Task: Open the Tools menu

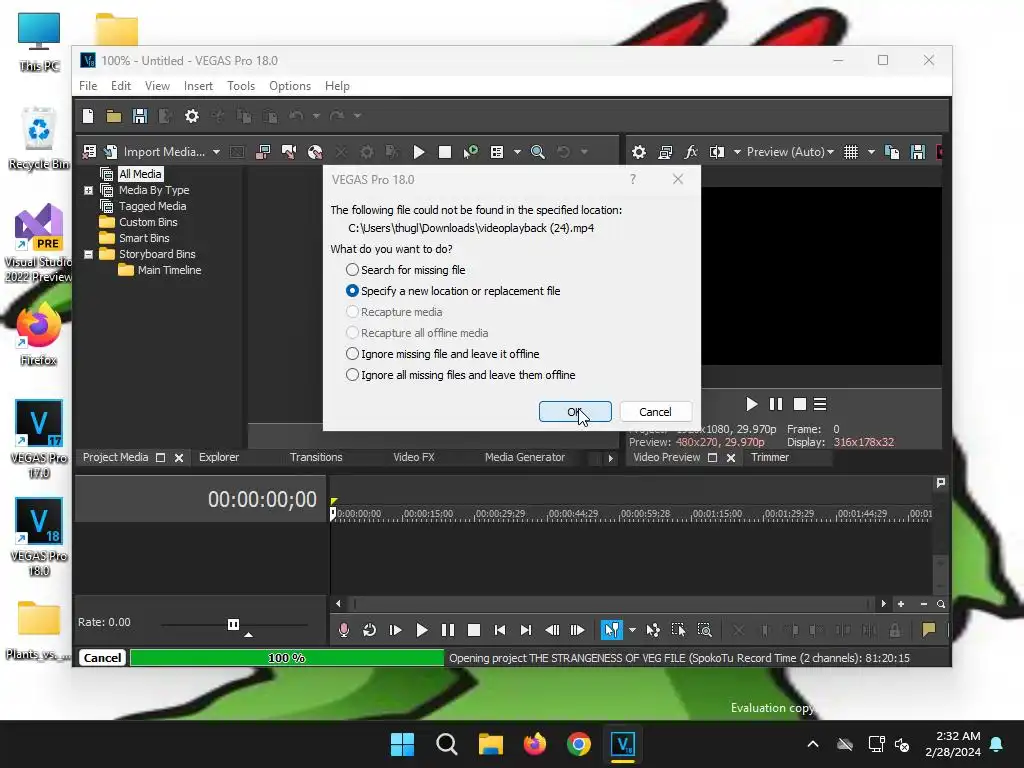Action: coord(241,86)
